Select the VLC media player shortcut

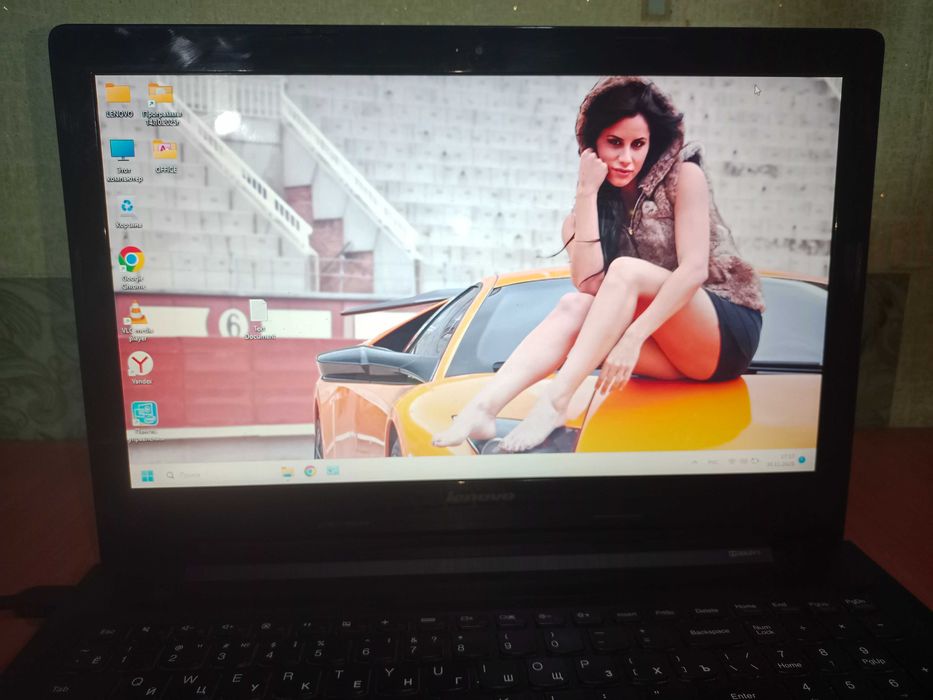click(x=137, y=321)
